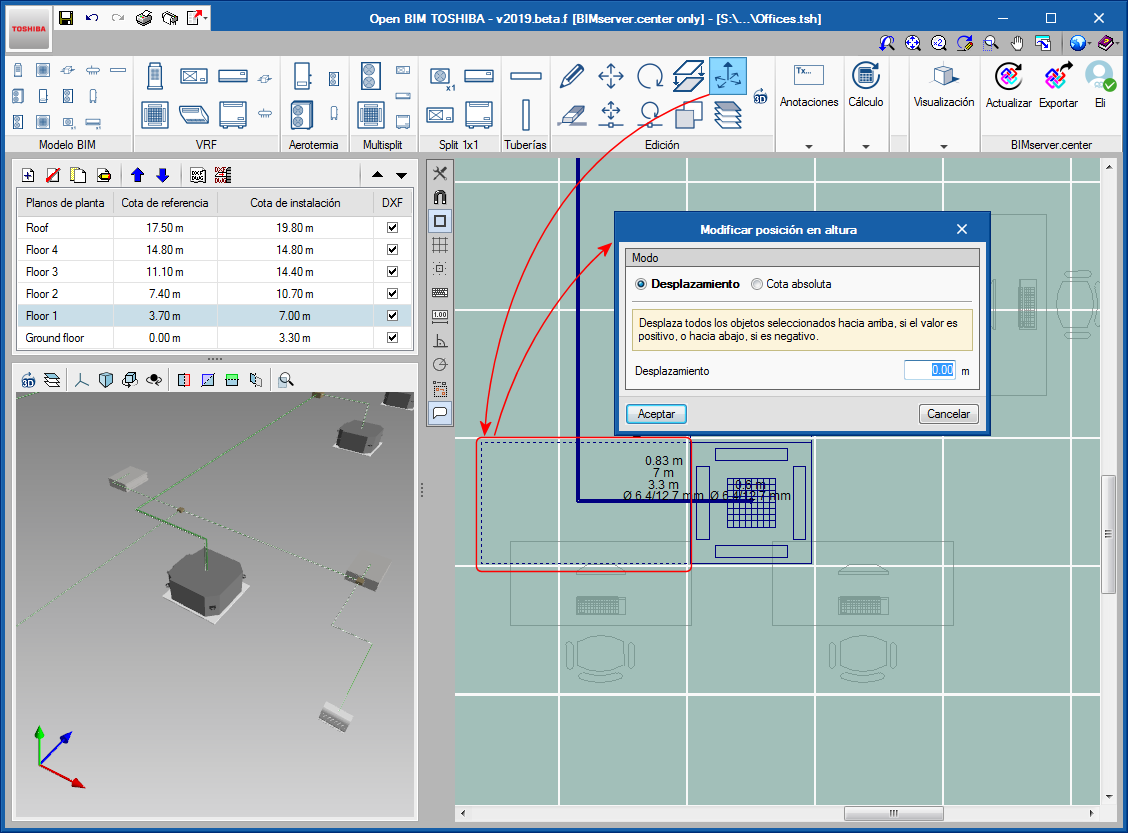Click the Rotate tool in Edición
The height and width of the screenshot is (833, 1128).
tap(650, 76)
